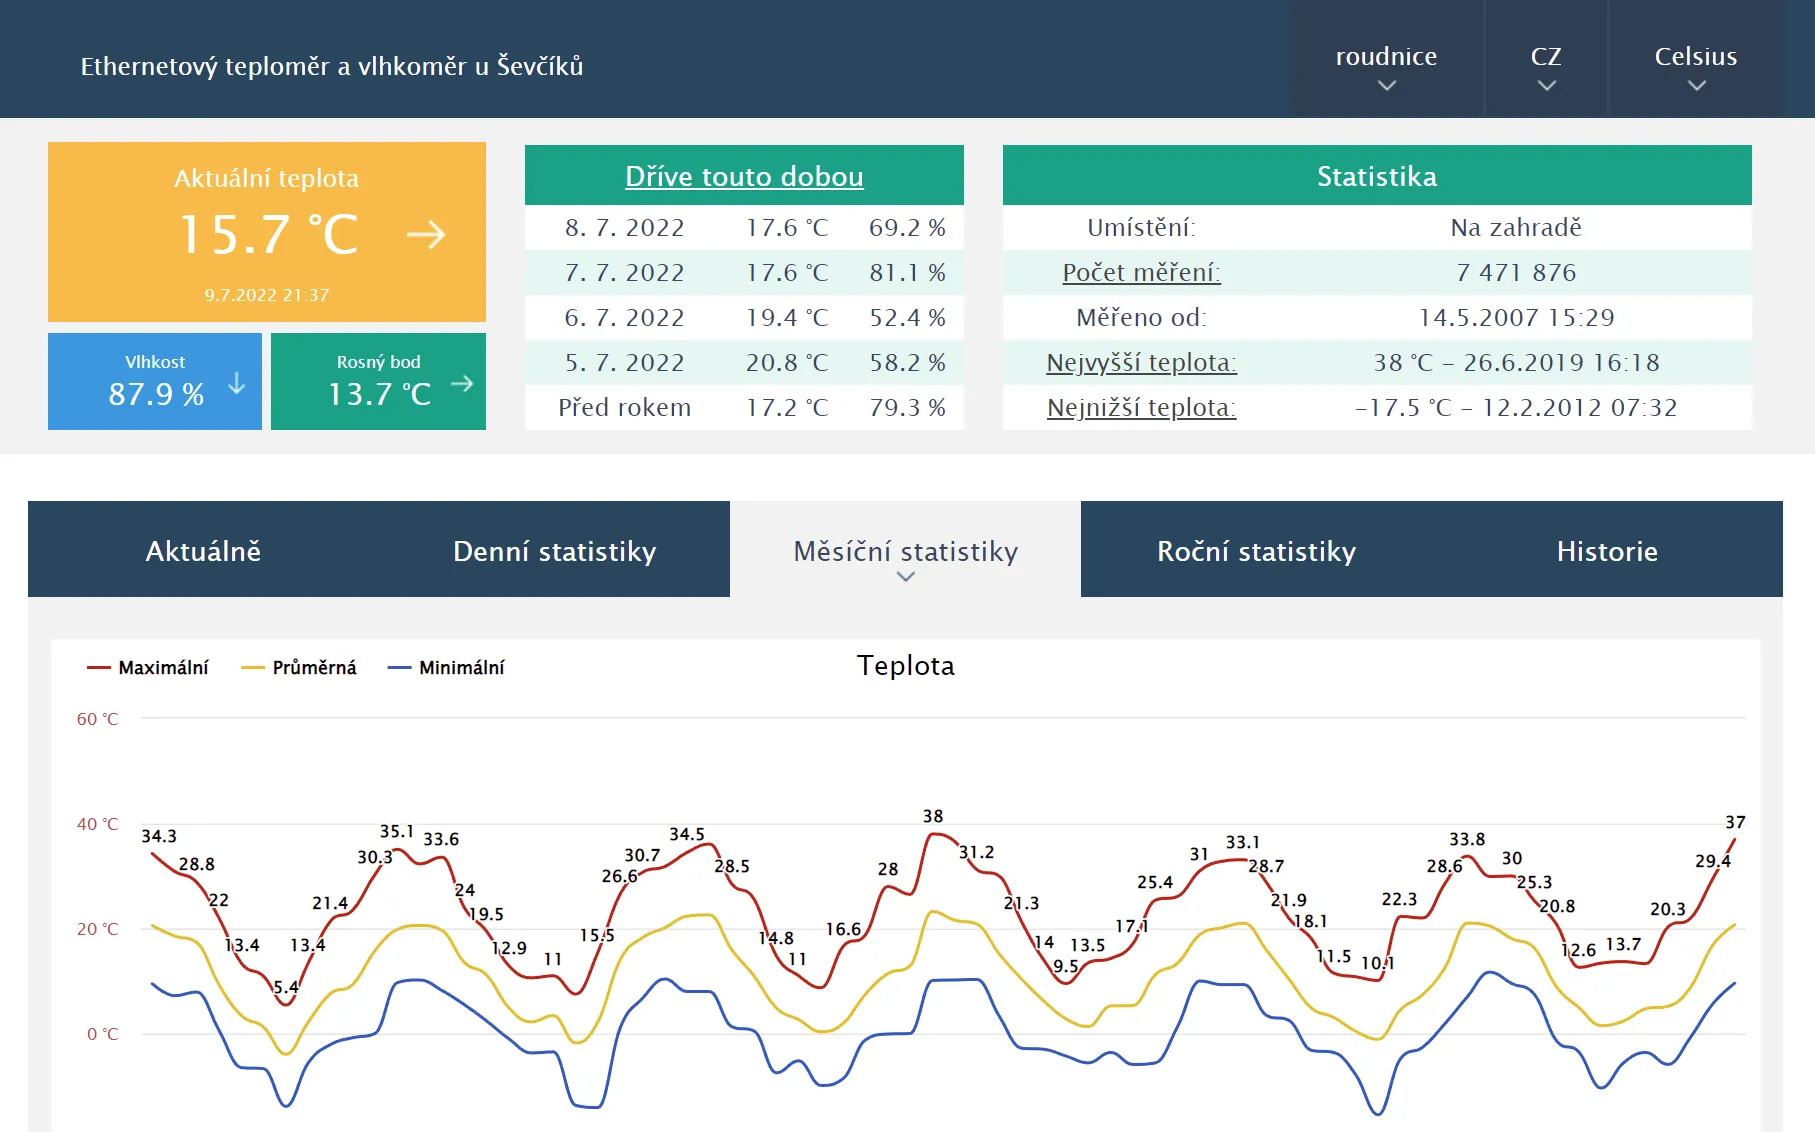Click the down arrow in the Vlhkost tile

[236, 381]
